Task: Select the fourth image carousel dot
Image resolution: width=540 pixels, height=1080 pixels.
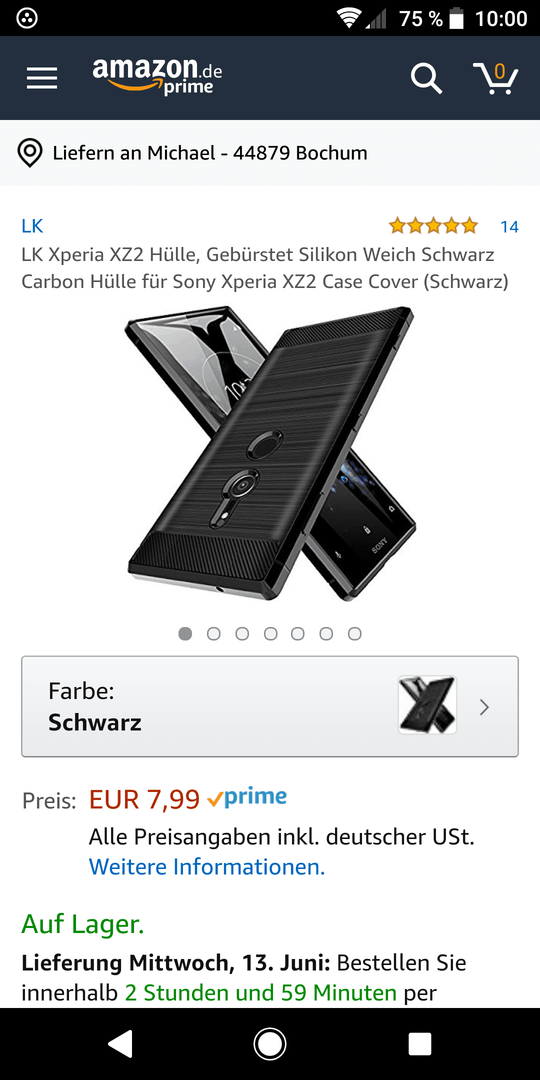Action: point(271,634)
